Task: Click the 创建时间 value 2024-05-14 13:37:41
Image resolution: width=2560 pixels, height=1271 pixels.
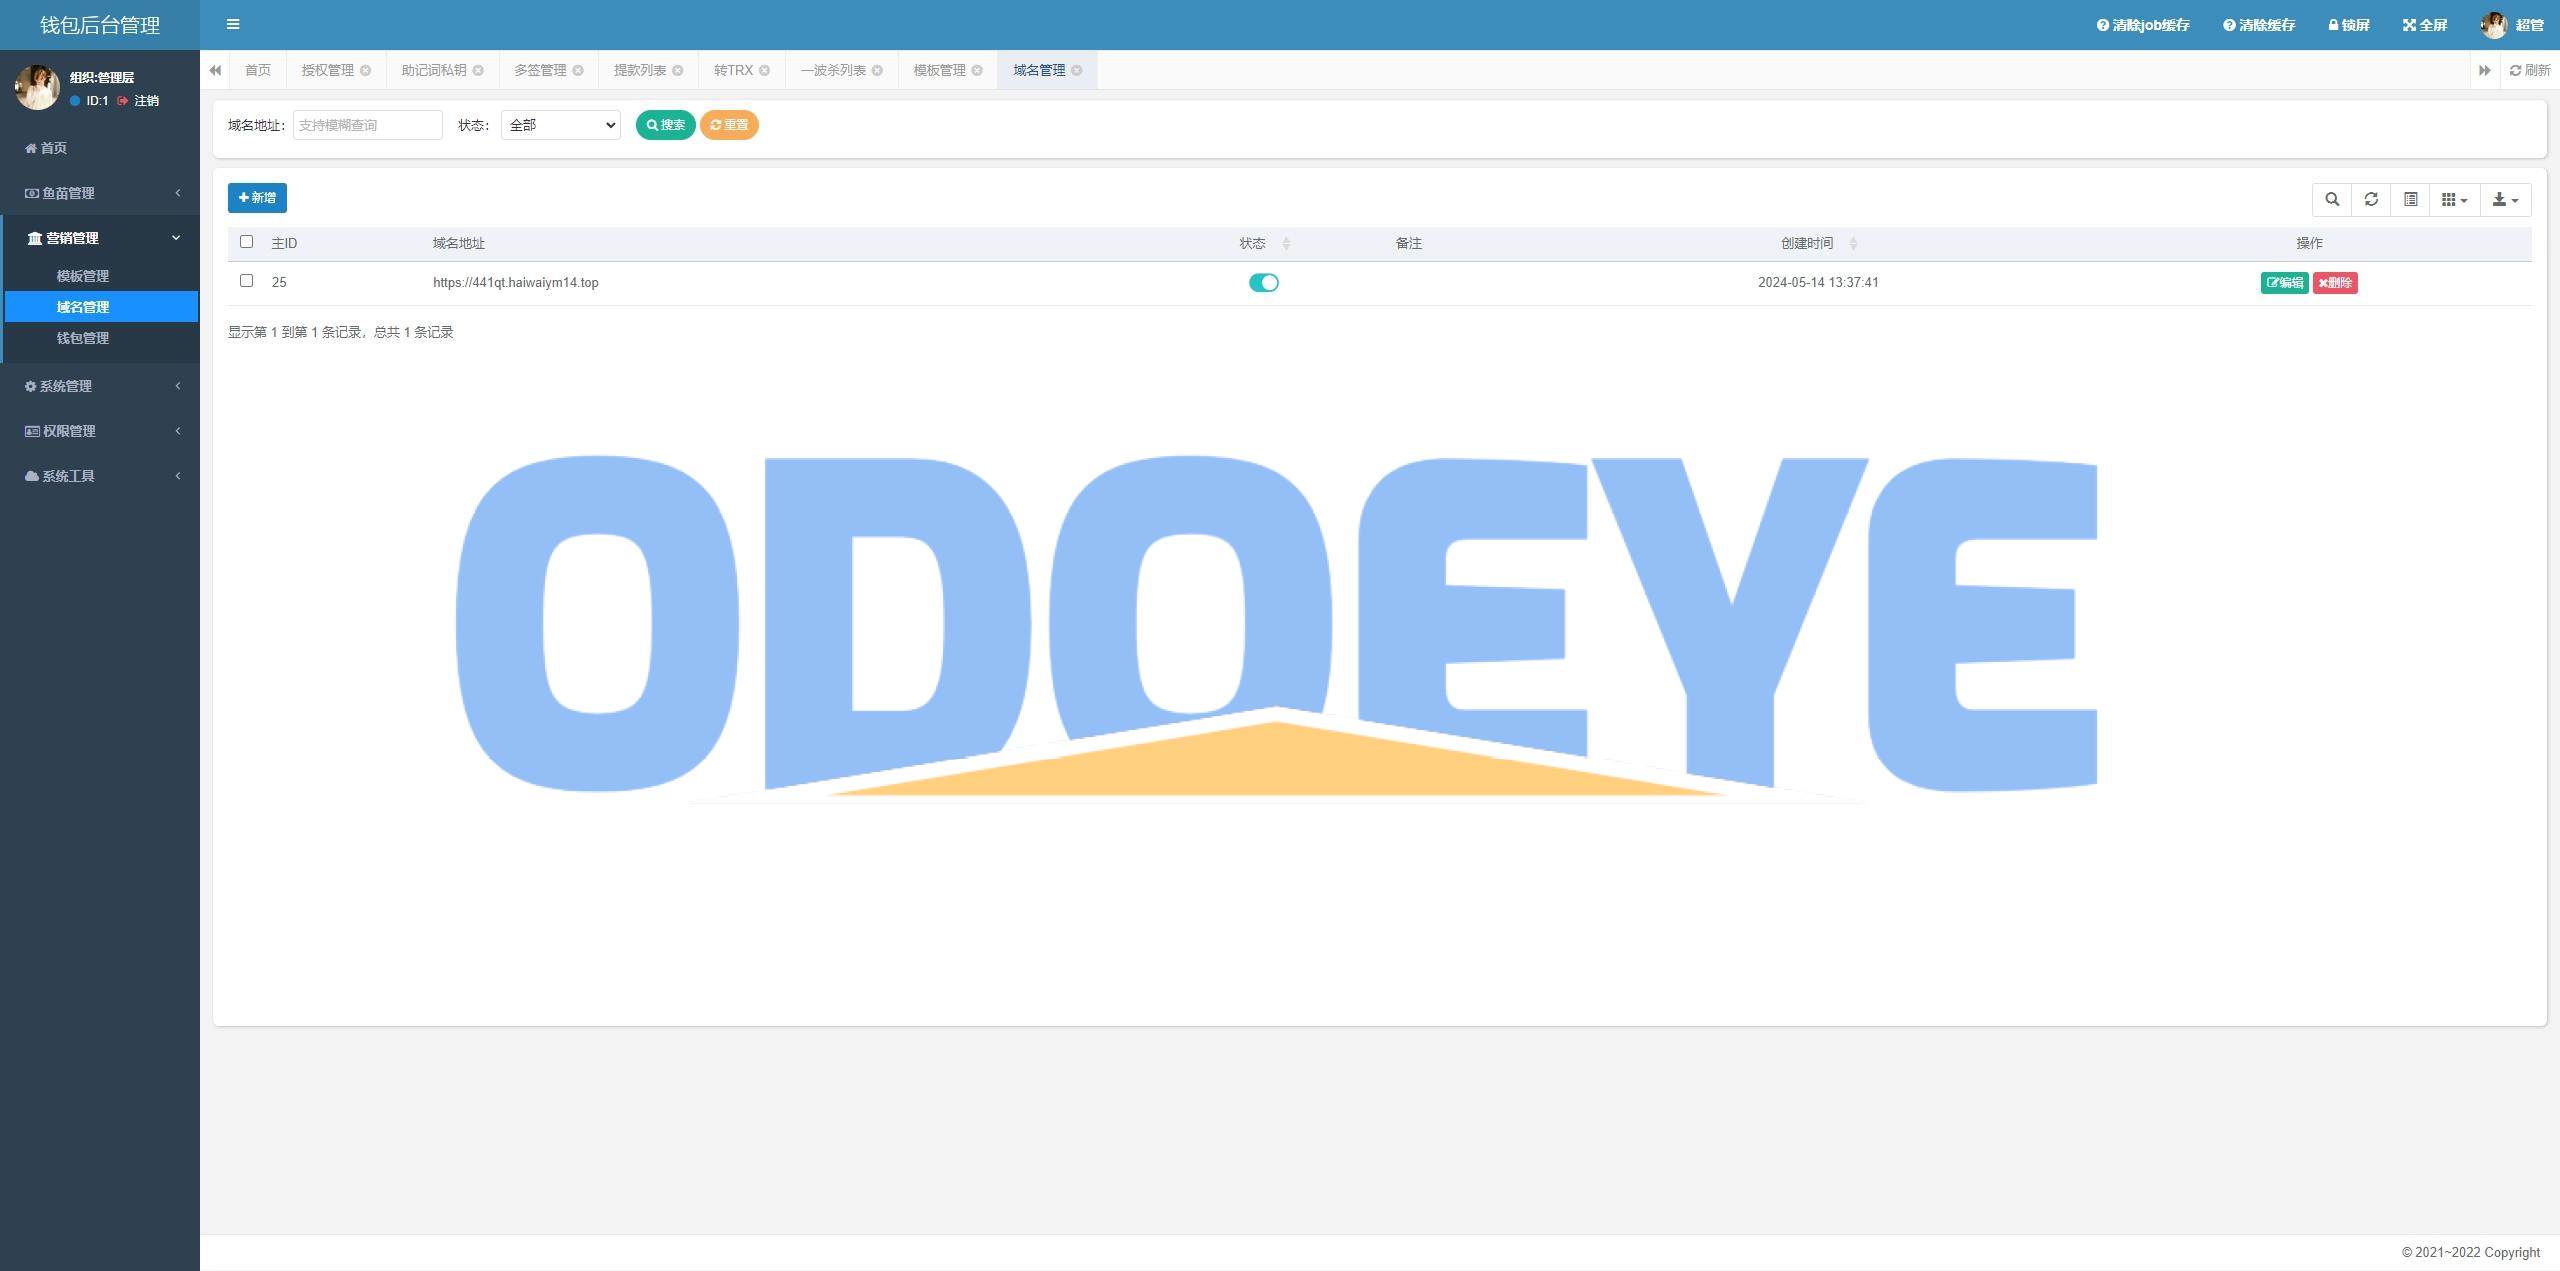Action: tap(1818, 283)
